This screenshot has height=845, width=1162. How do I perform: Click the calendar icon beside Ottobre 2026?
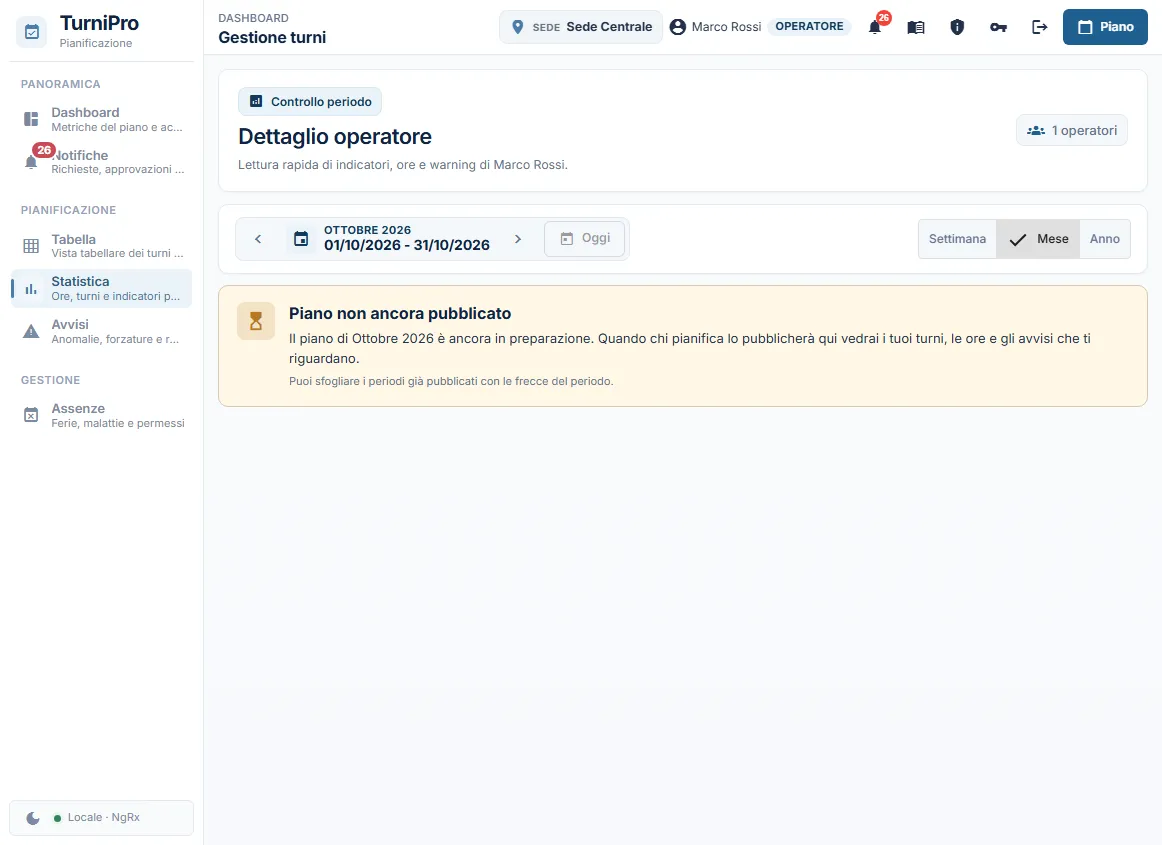pos(301,239)
